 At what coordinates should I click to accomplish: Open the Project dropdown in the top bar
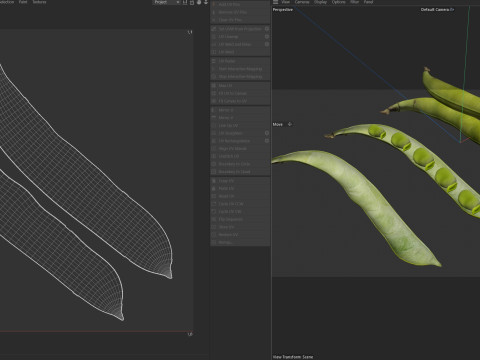pyautogui.click(x=166, y=2)
